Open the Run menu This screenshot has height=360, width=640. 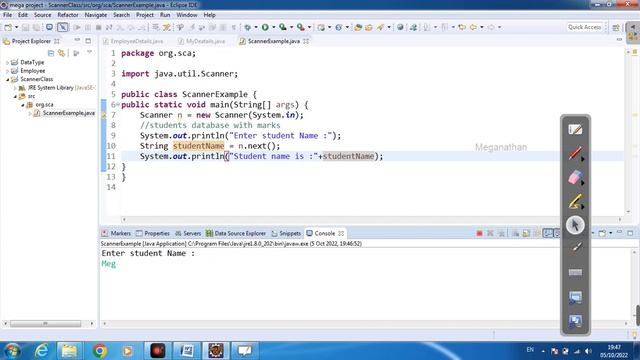coord(165,15)
